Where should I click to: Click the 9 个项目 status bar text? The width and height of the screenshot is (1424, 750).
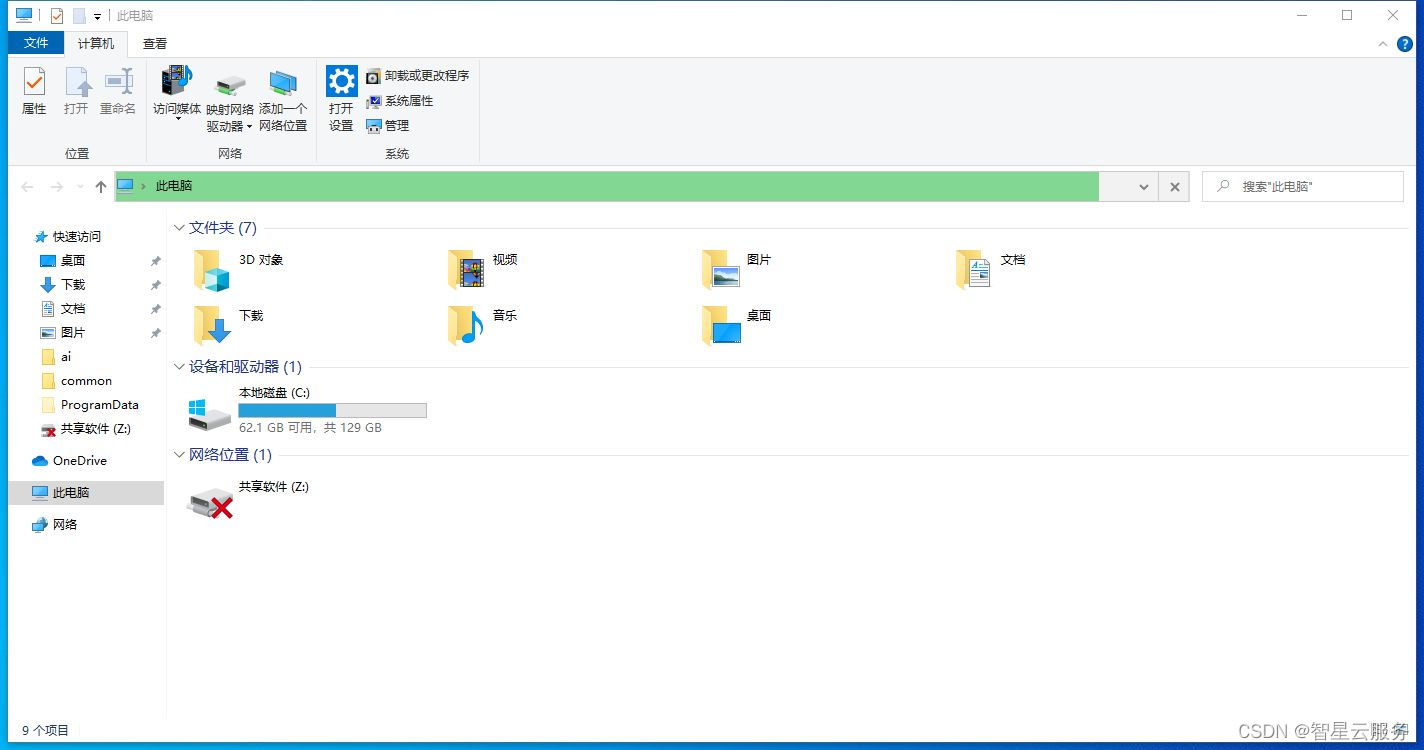coord(45,731)
